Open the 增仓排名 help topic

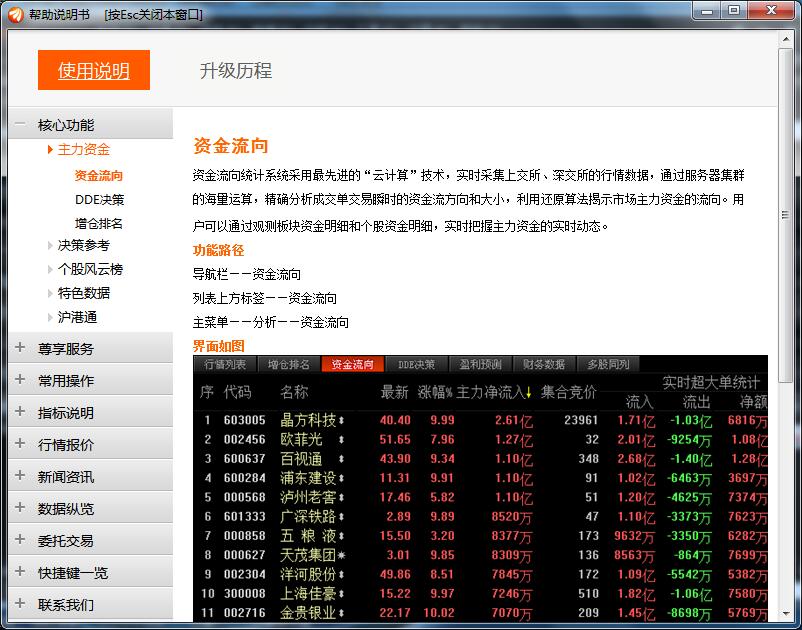pyautogui.click(x=99, y=223)
